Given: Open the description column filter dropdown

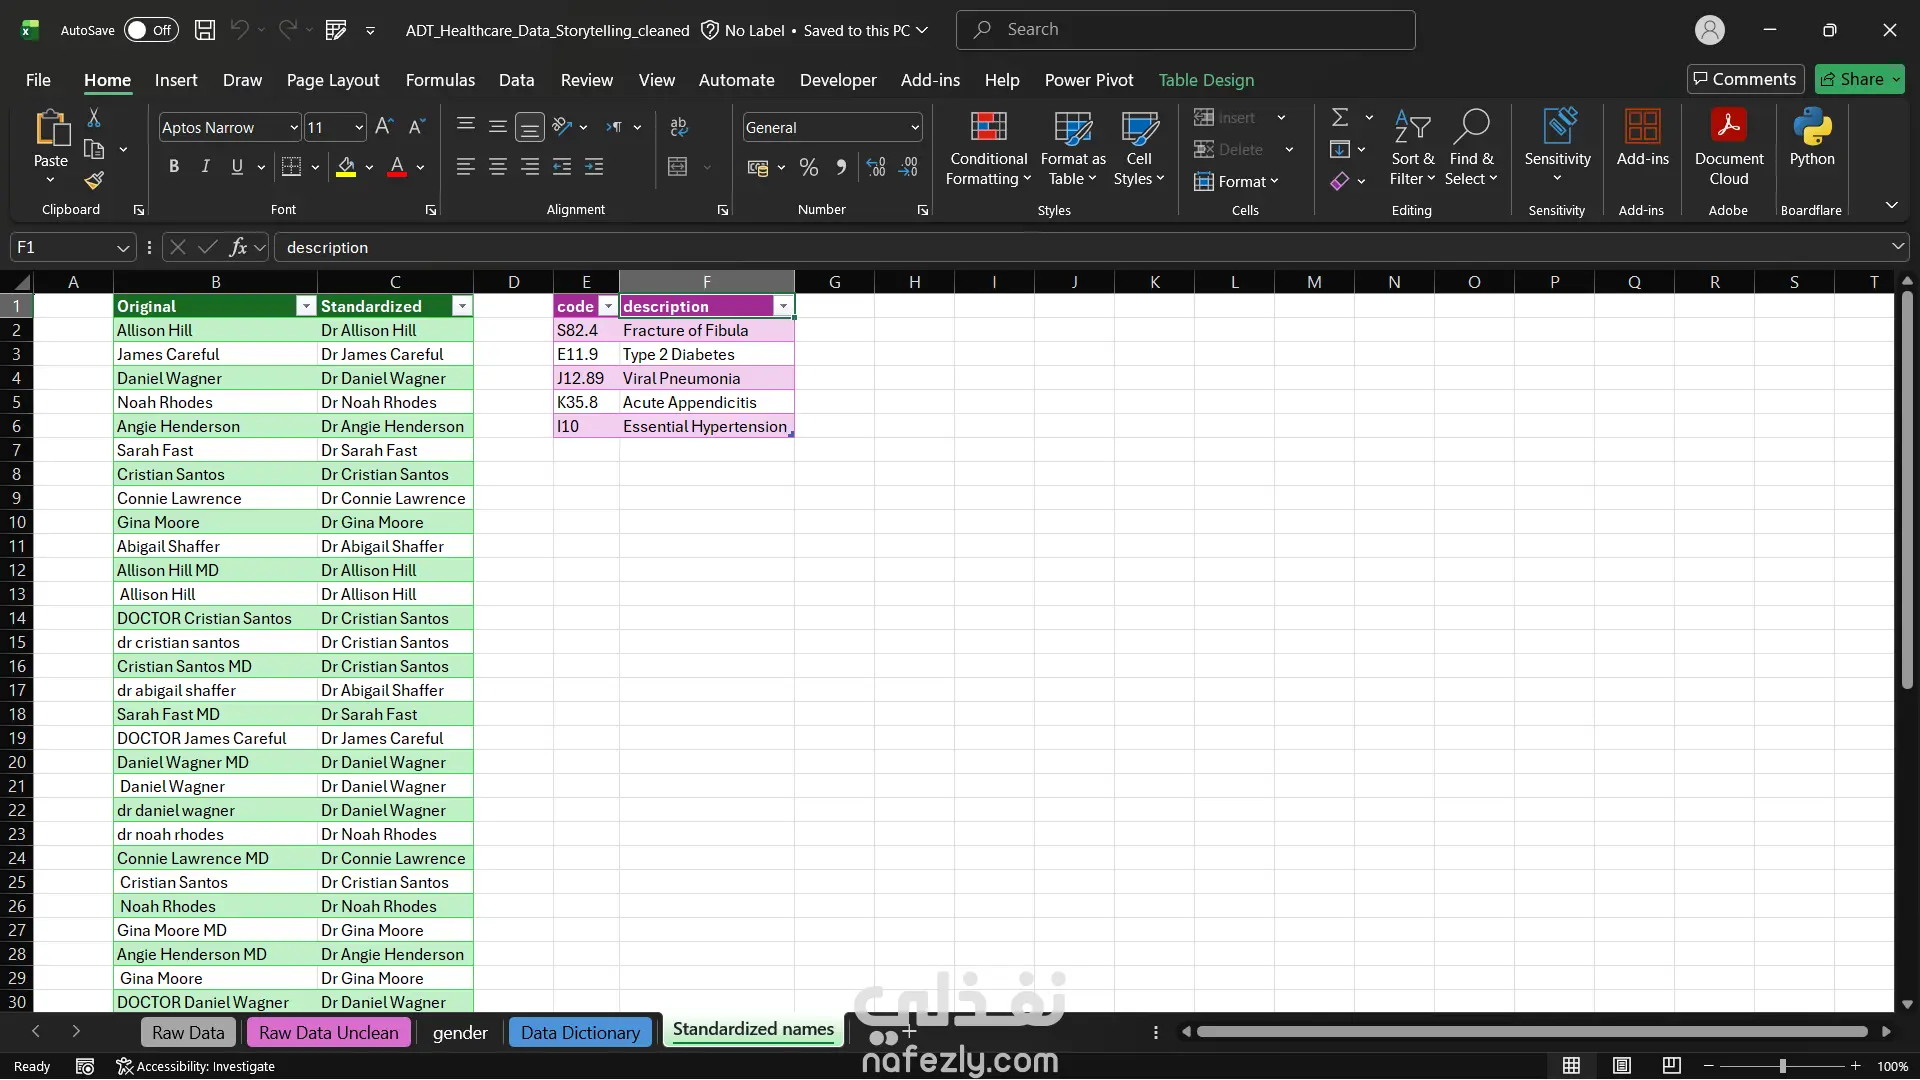Looking at the screenshot, I should pyautogui.click(x=783, y=306).
